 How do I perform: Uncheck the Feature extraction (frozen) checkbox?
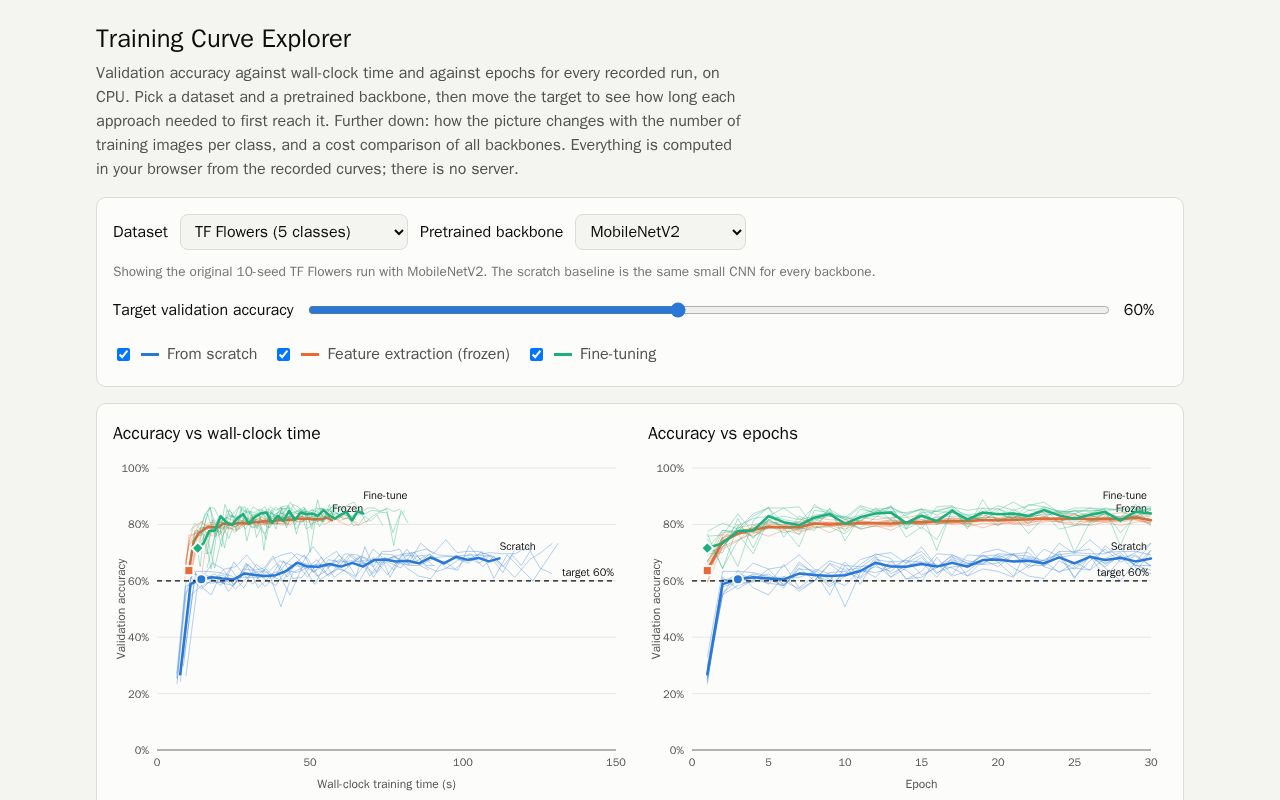[x=283, y=354]
